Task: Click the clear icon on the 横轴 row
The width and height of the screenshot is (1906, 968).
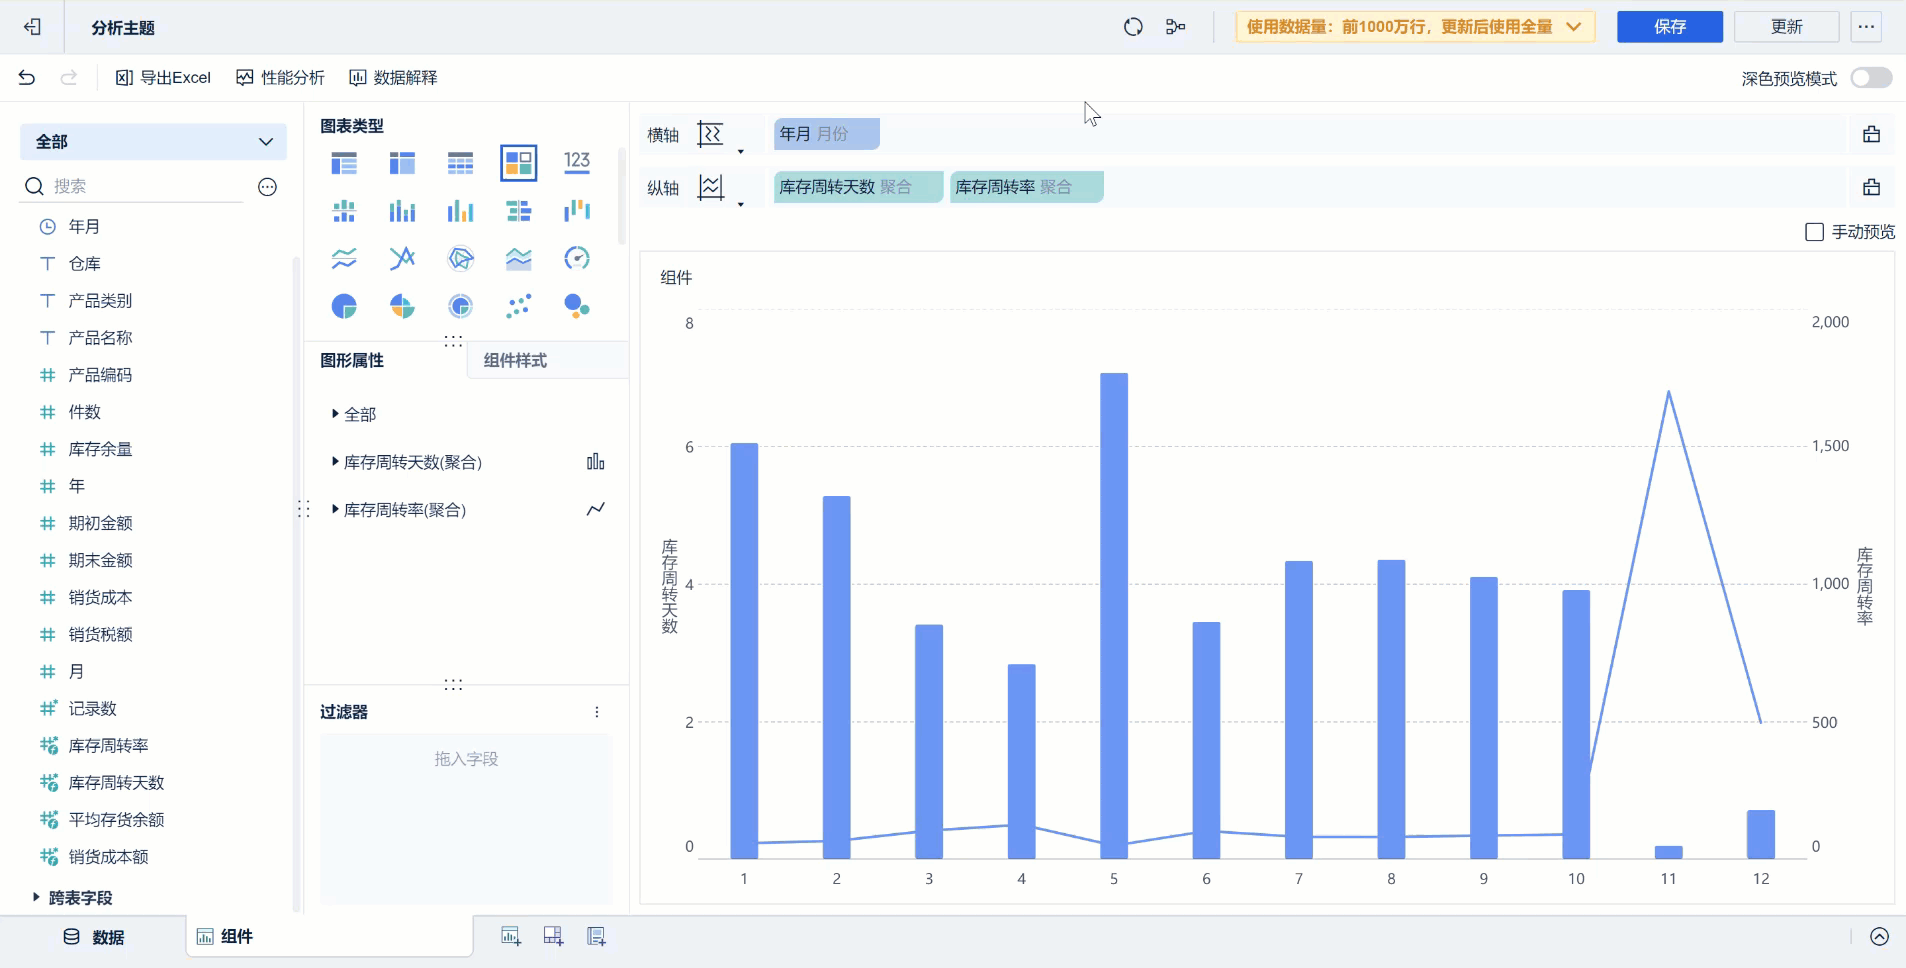Action: (1871, 134)
